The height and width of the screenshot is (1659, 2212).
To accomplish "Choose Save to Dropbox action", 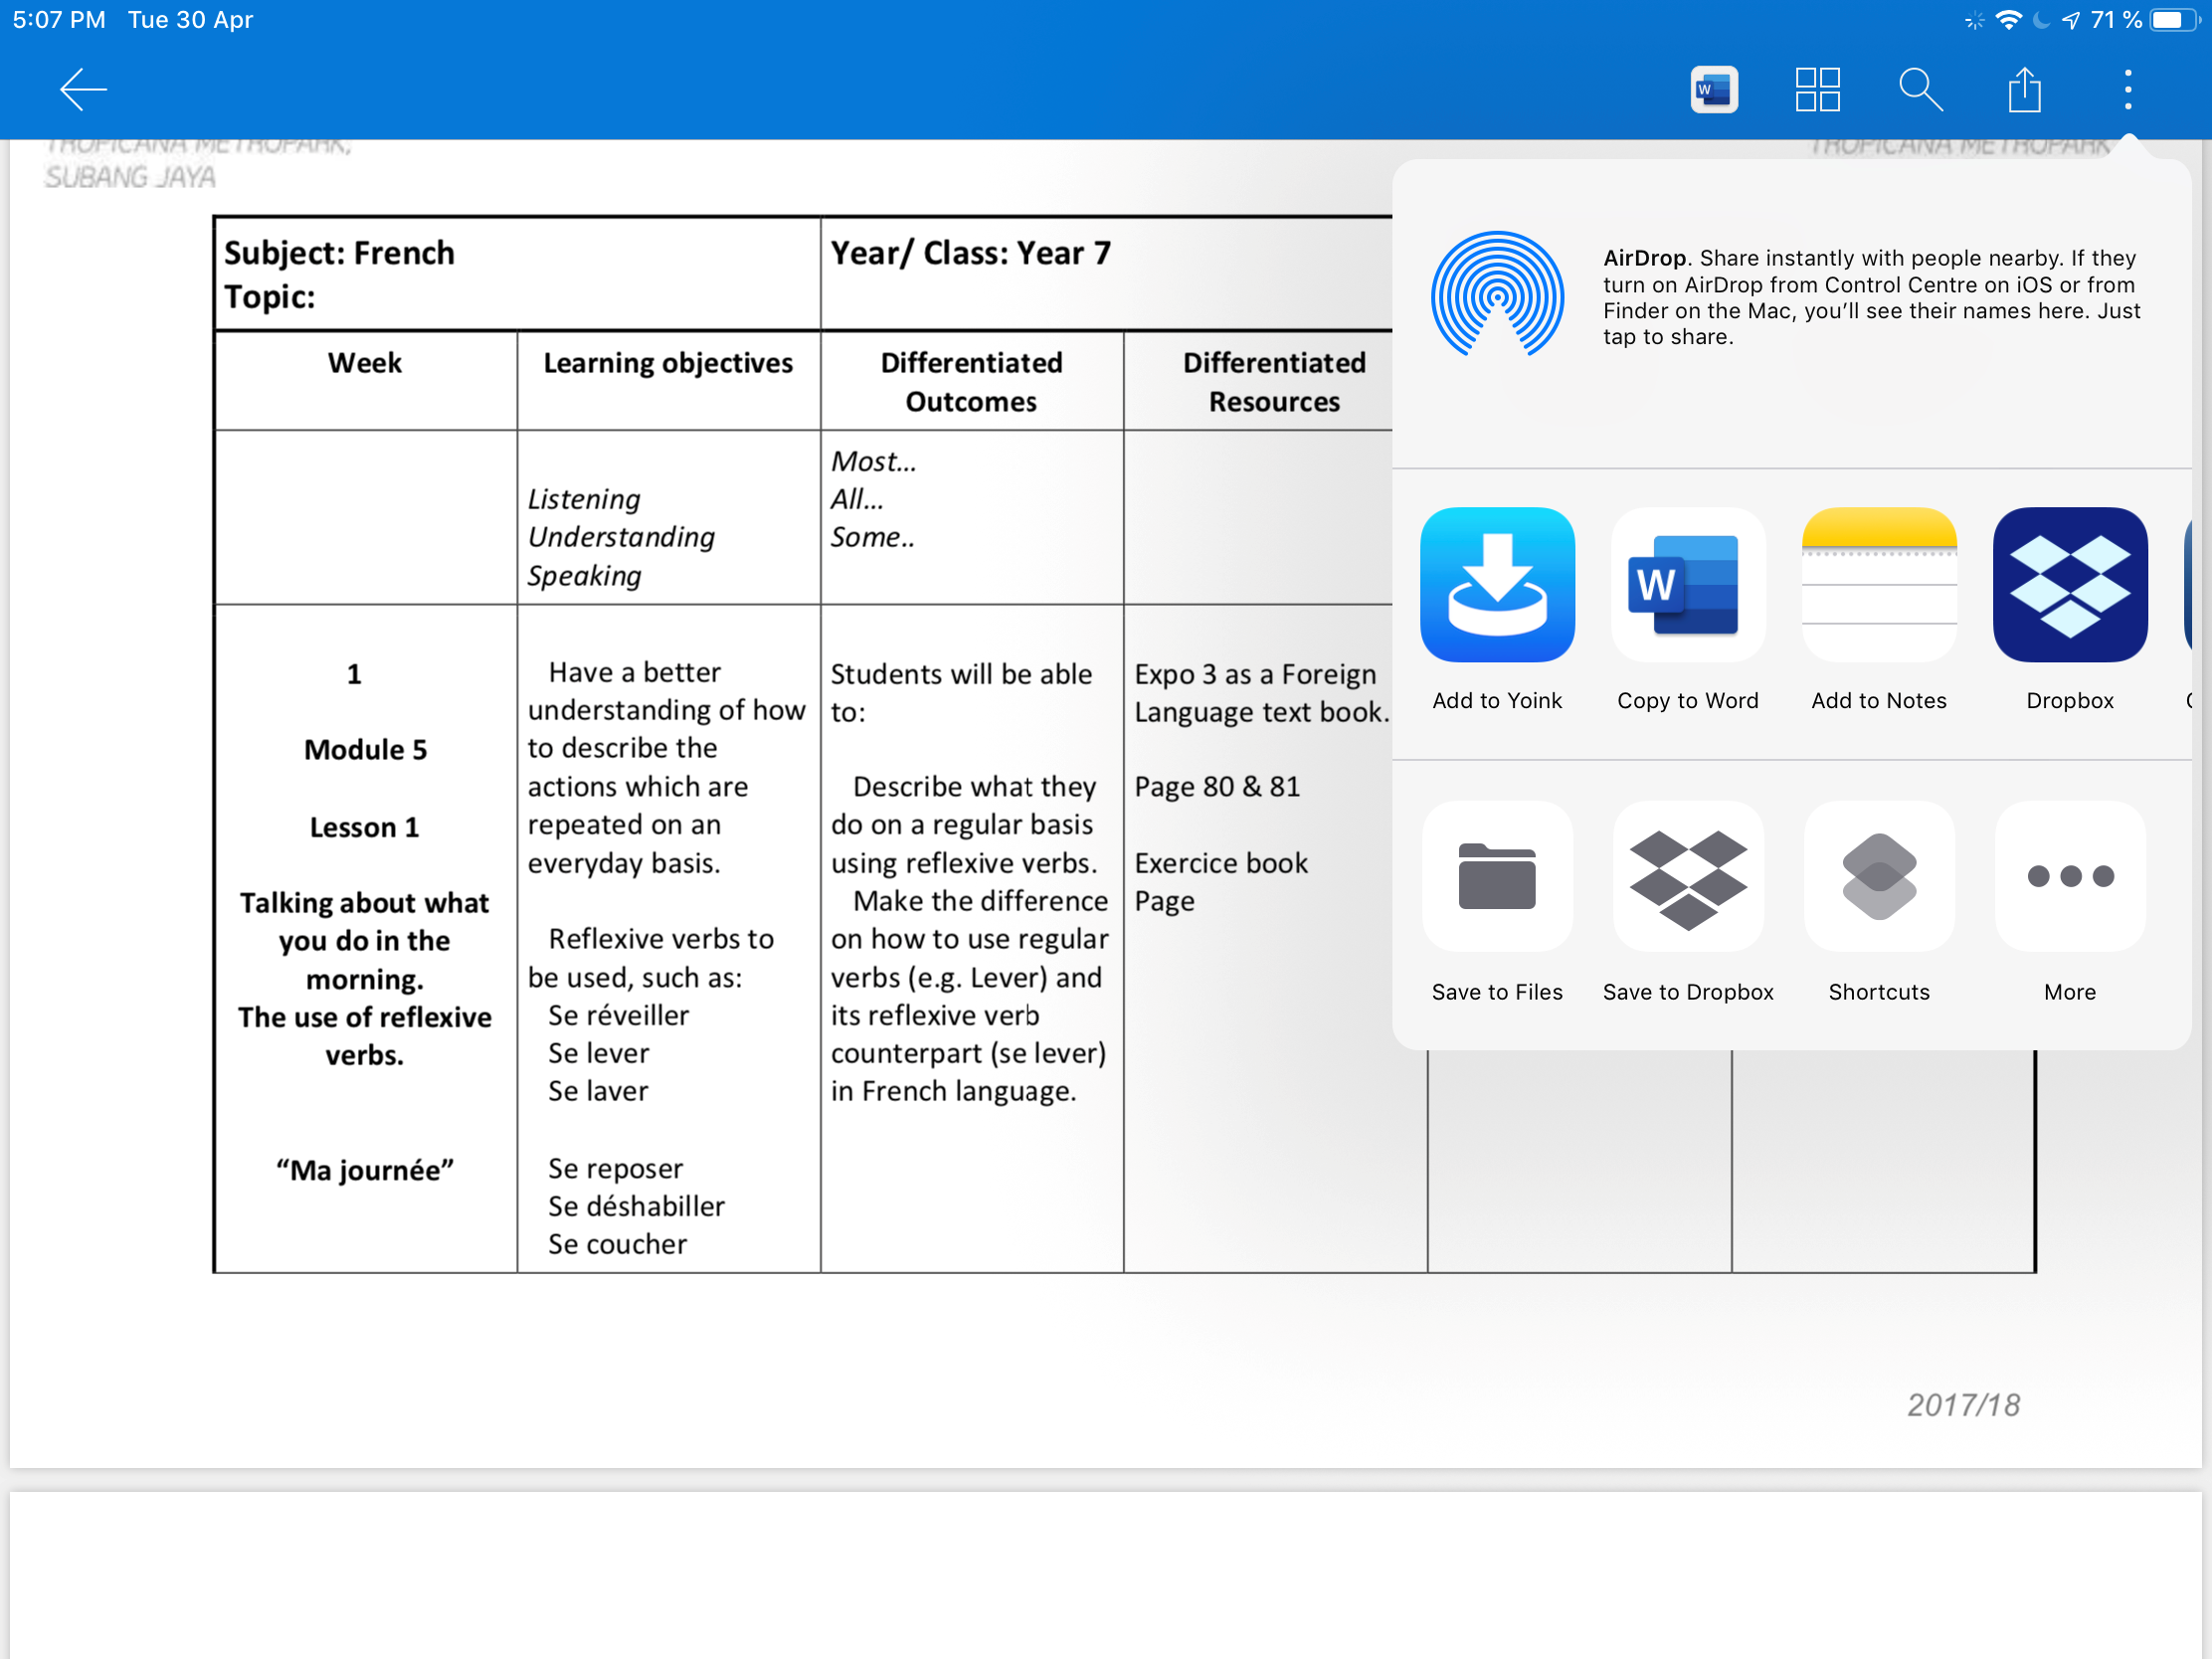I will click(1688, 902).
